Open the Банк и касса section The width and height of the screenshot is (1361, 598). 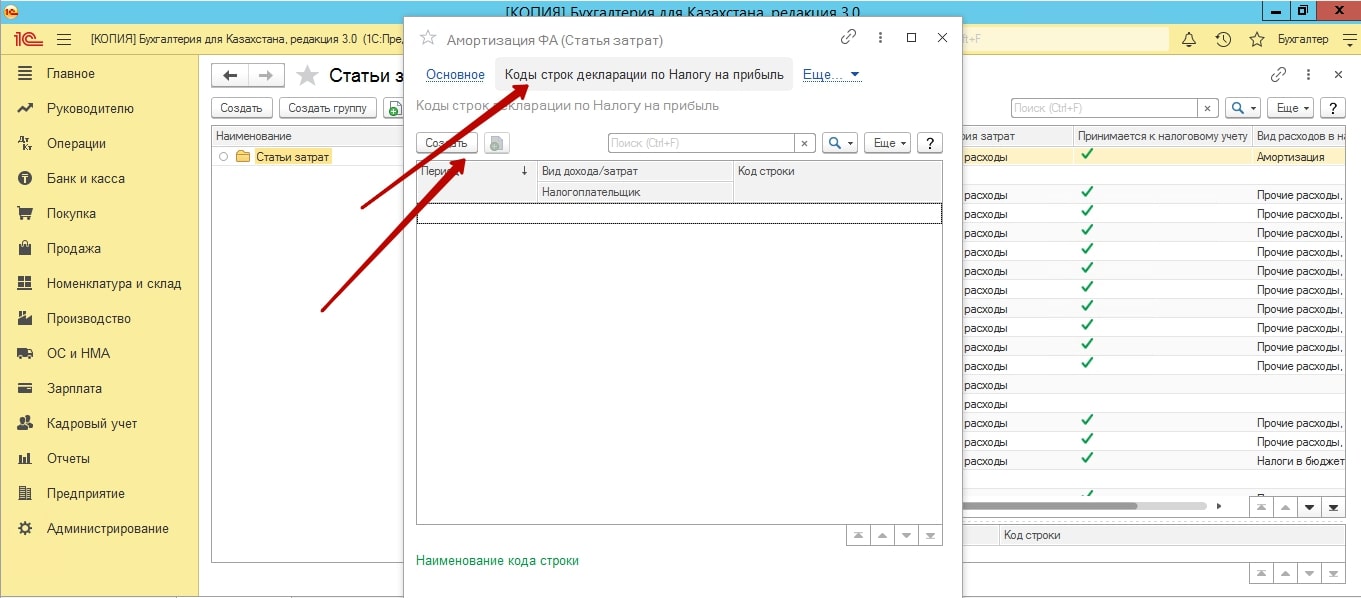85,178
